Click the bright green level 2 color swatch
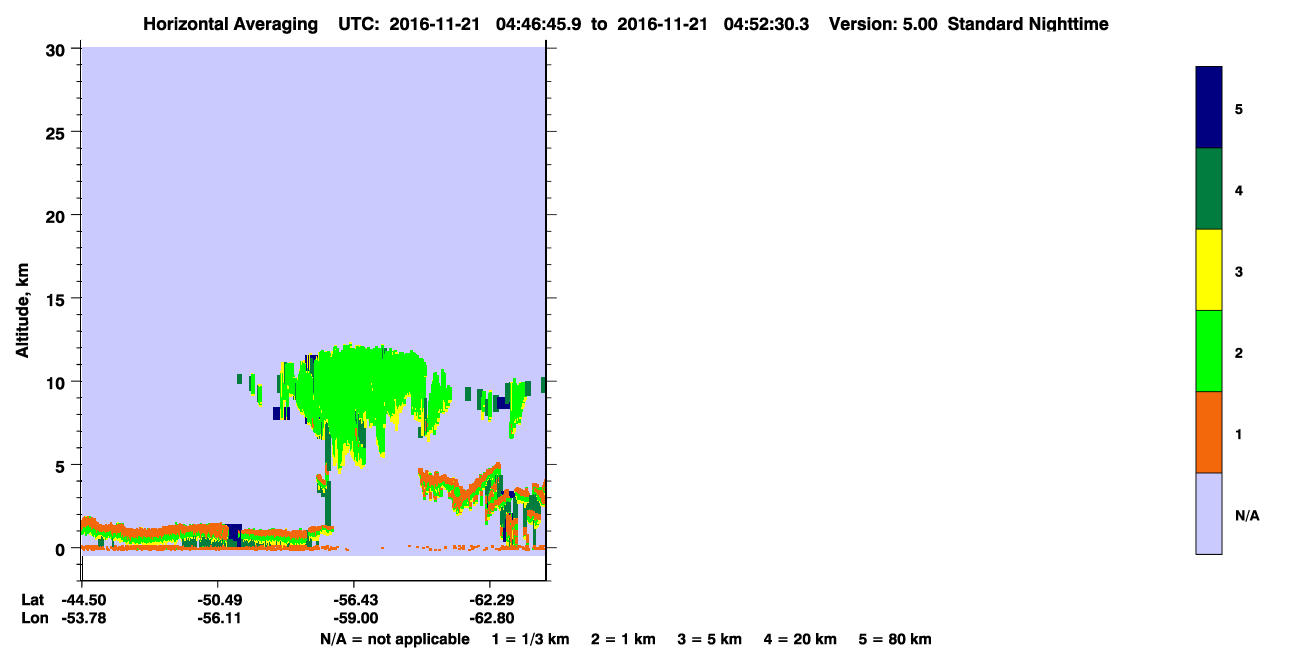The width and height of the screenshot is (1300, 667). (1209, 351)
